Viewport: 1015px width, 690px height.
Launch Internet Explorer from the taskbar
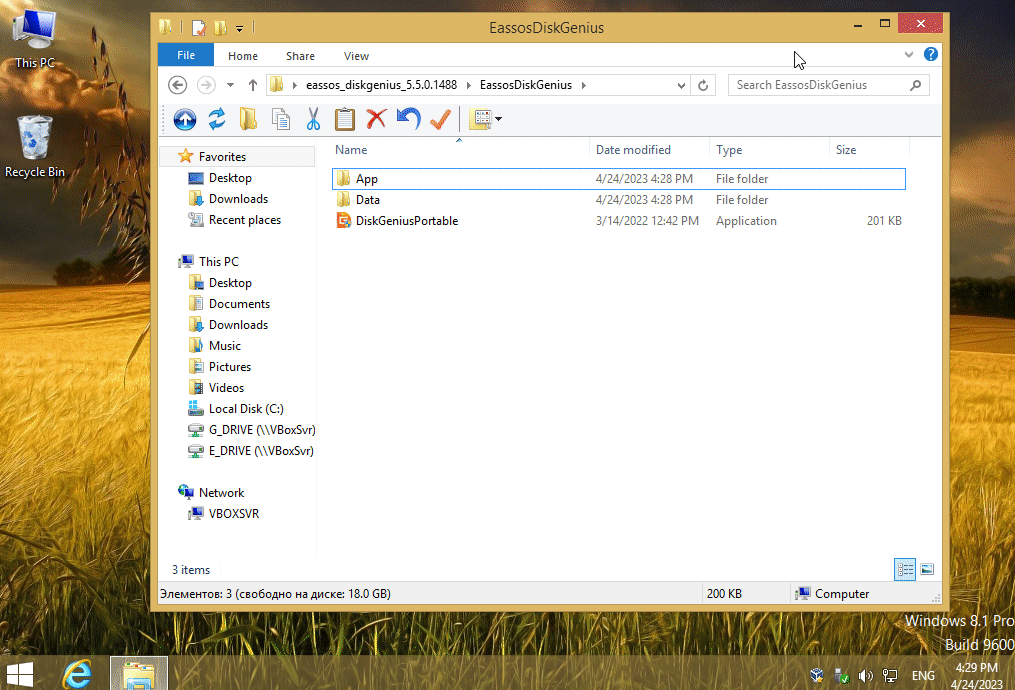[x=77, y=674]
